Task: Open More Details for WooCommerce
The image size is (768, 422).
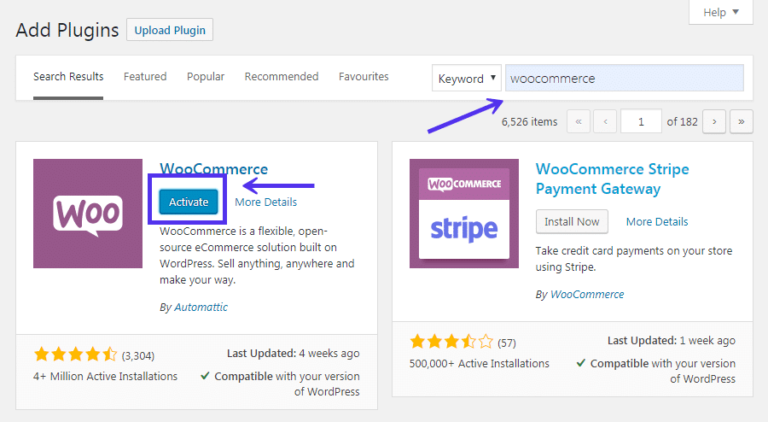Action: point(265,202)
